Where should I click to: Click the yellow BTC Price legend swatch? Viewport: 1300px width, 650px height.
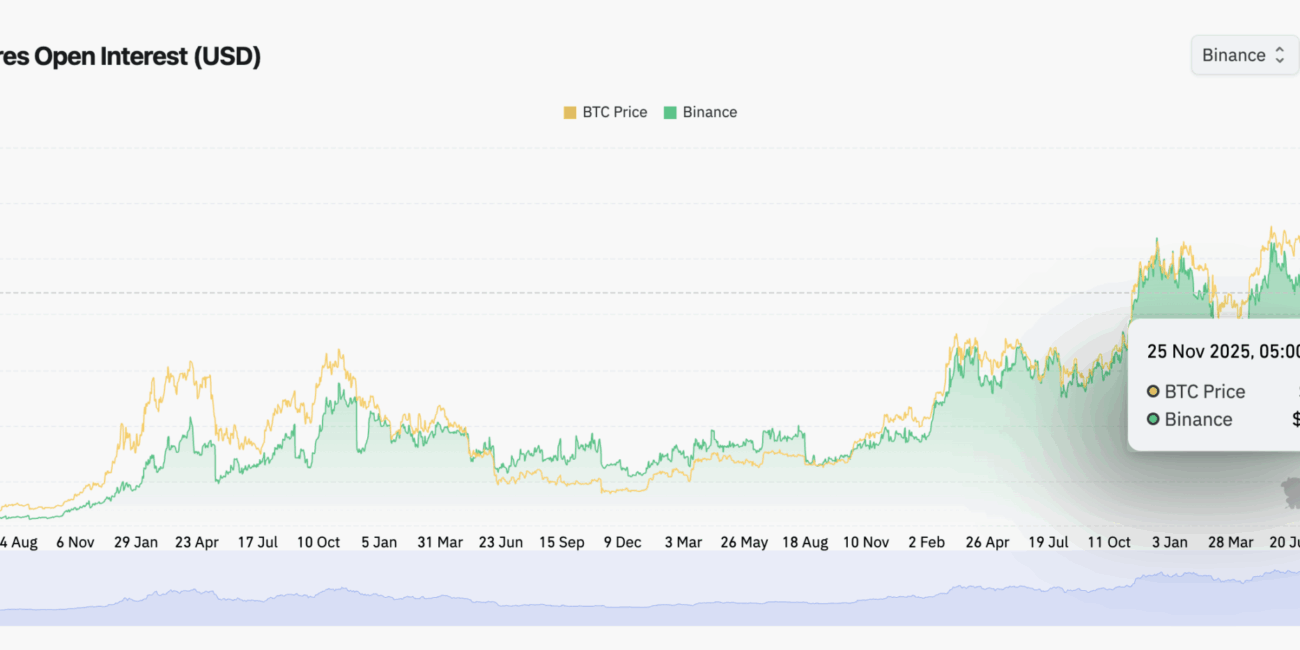pos(570,112)
